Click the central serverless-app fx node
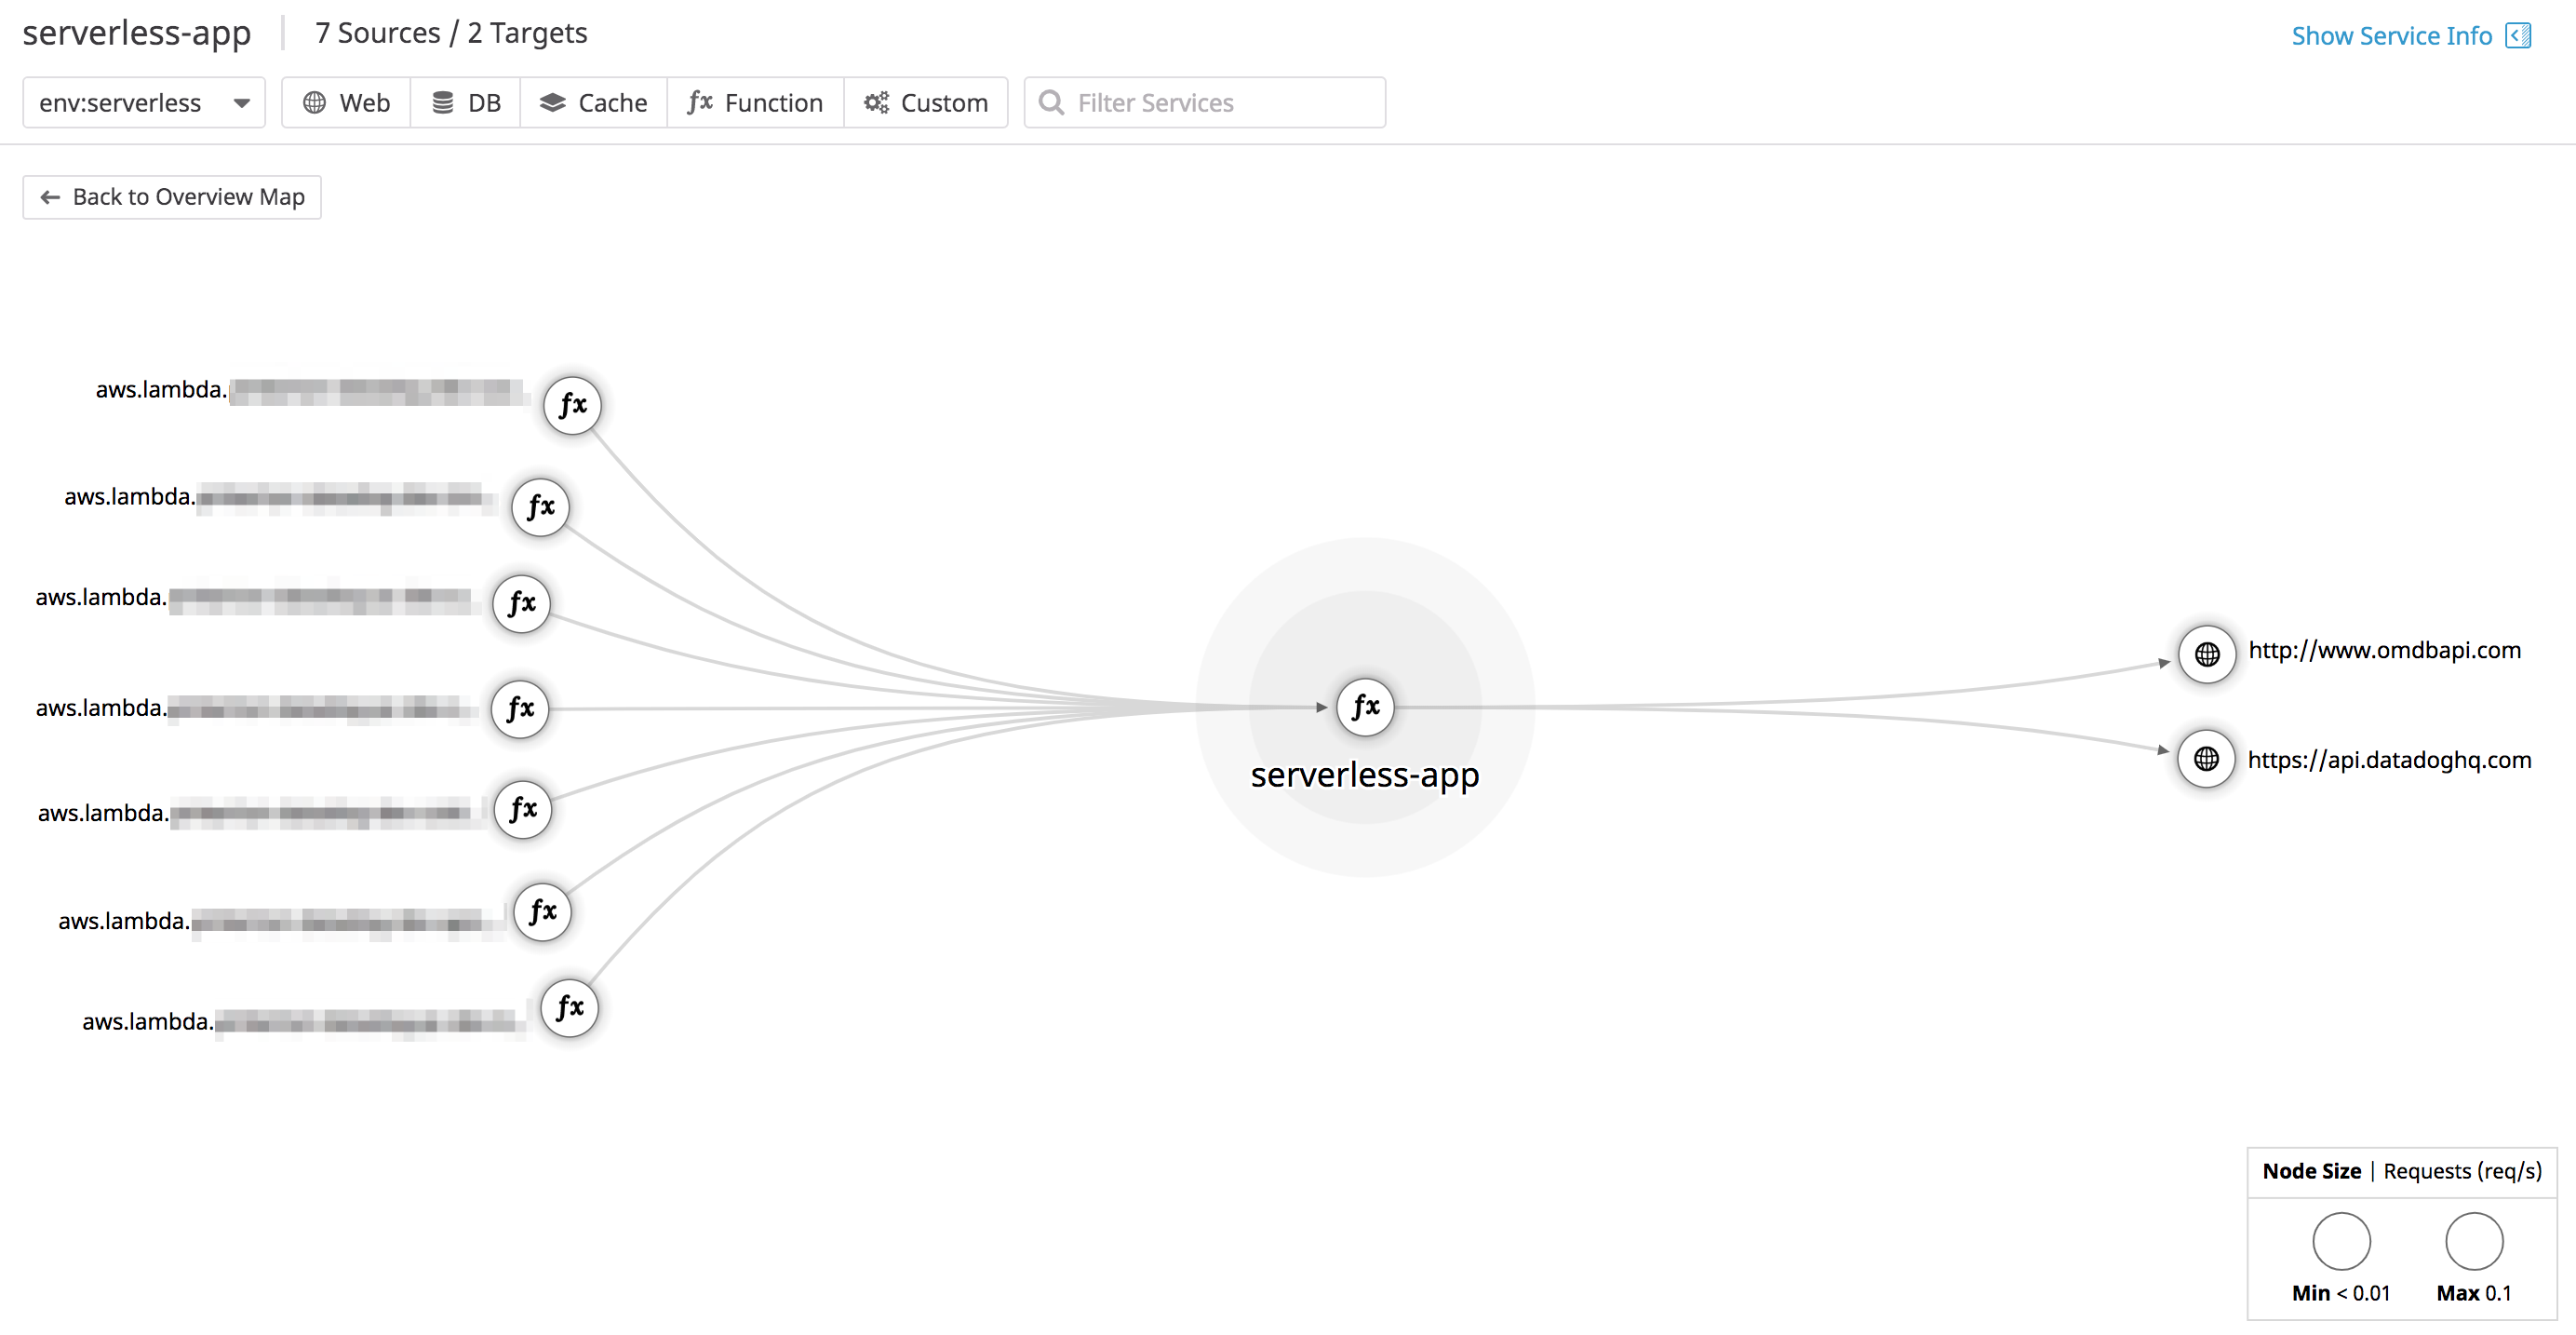The width and height of the screenshot is (2576, 1335). pyautogui.click(x=1364, y=707)
